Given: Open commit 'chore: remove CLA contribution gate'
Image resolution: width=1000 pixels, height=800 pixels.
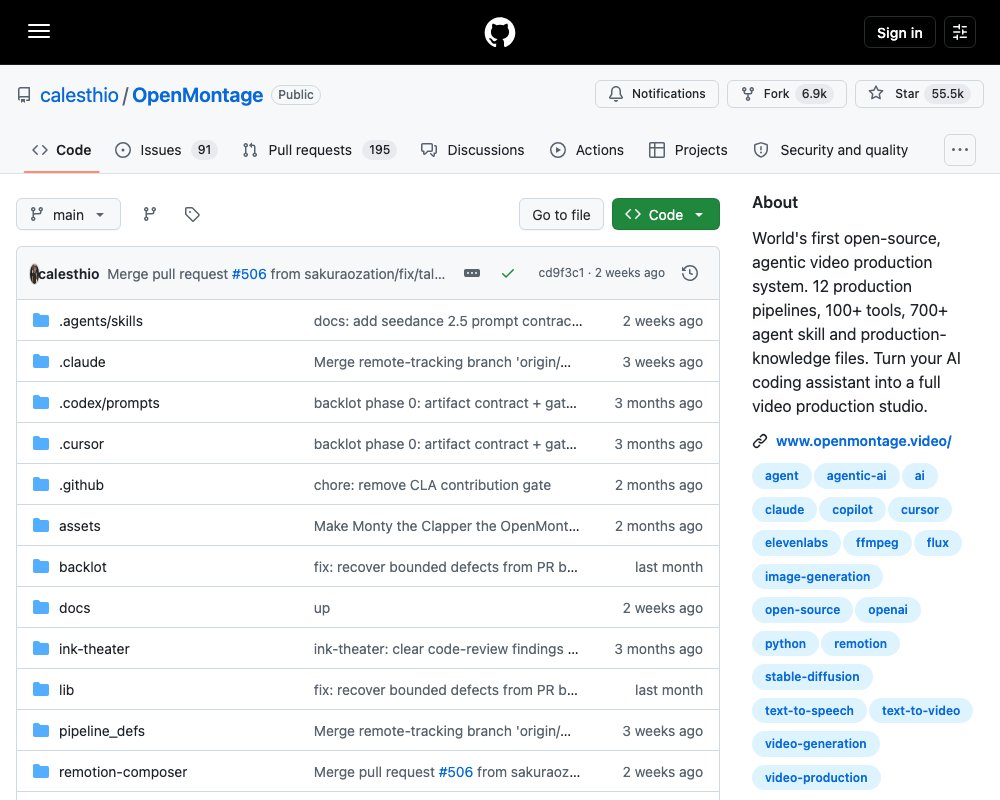Looking at the screenshot, I should [x=432, y=485].
